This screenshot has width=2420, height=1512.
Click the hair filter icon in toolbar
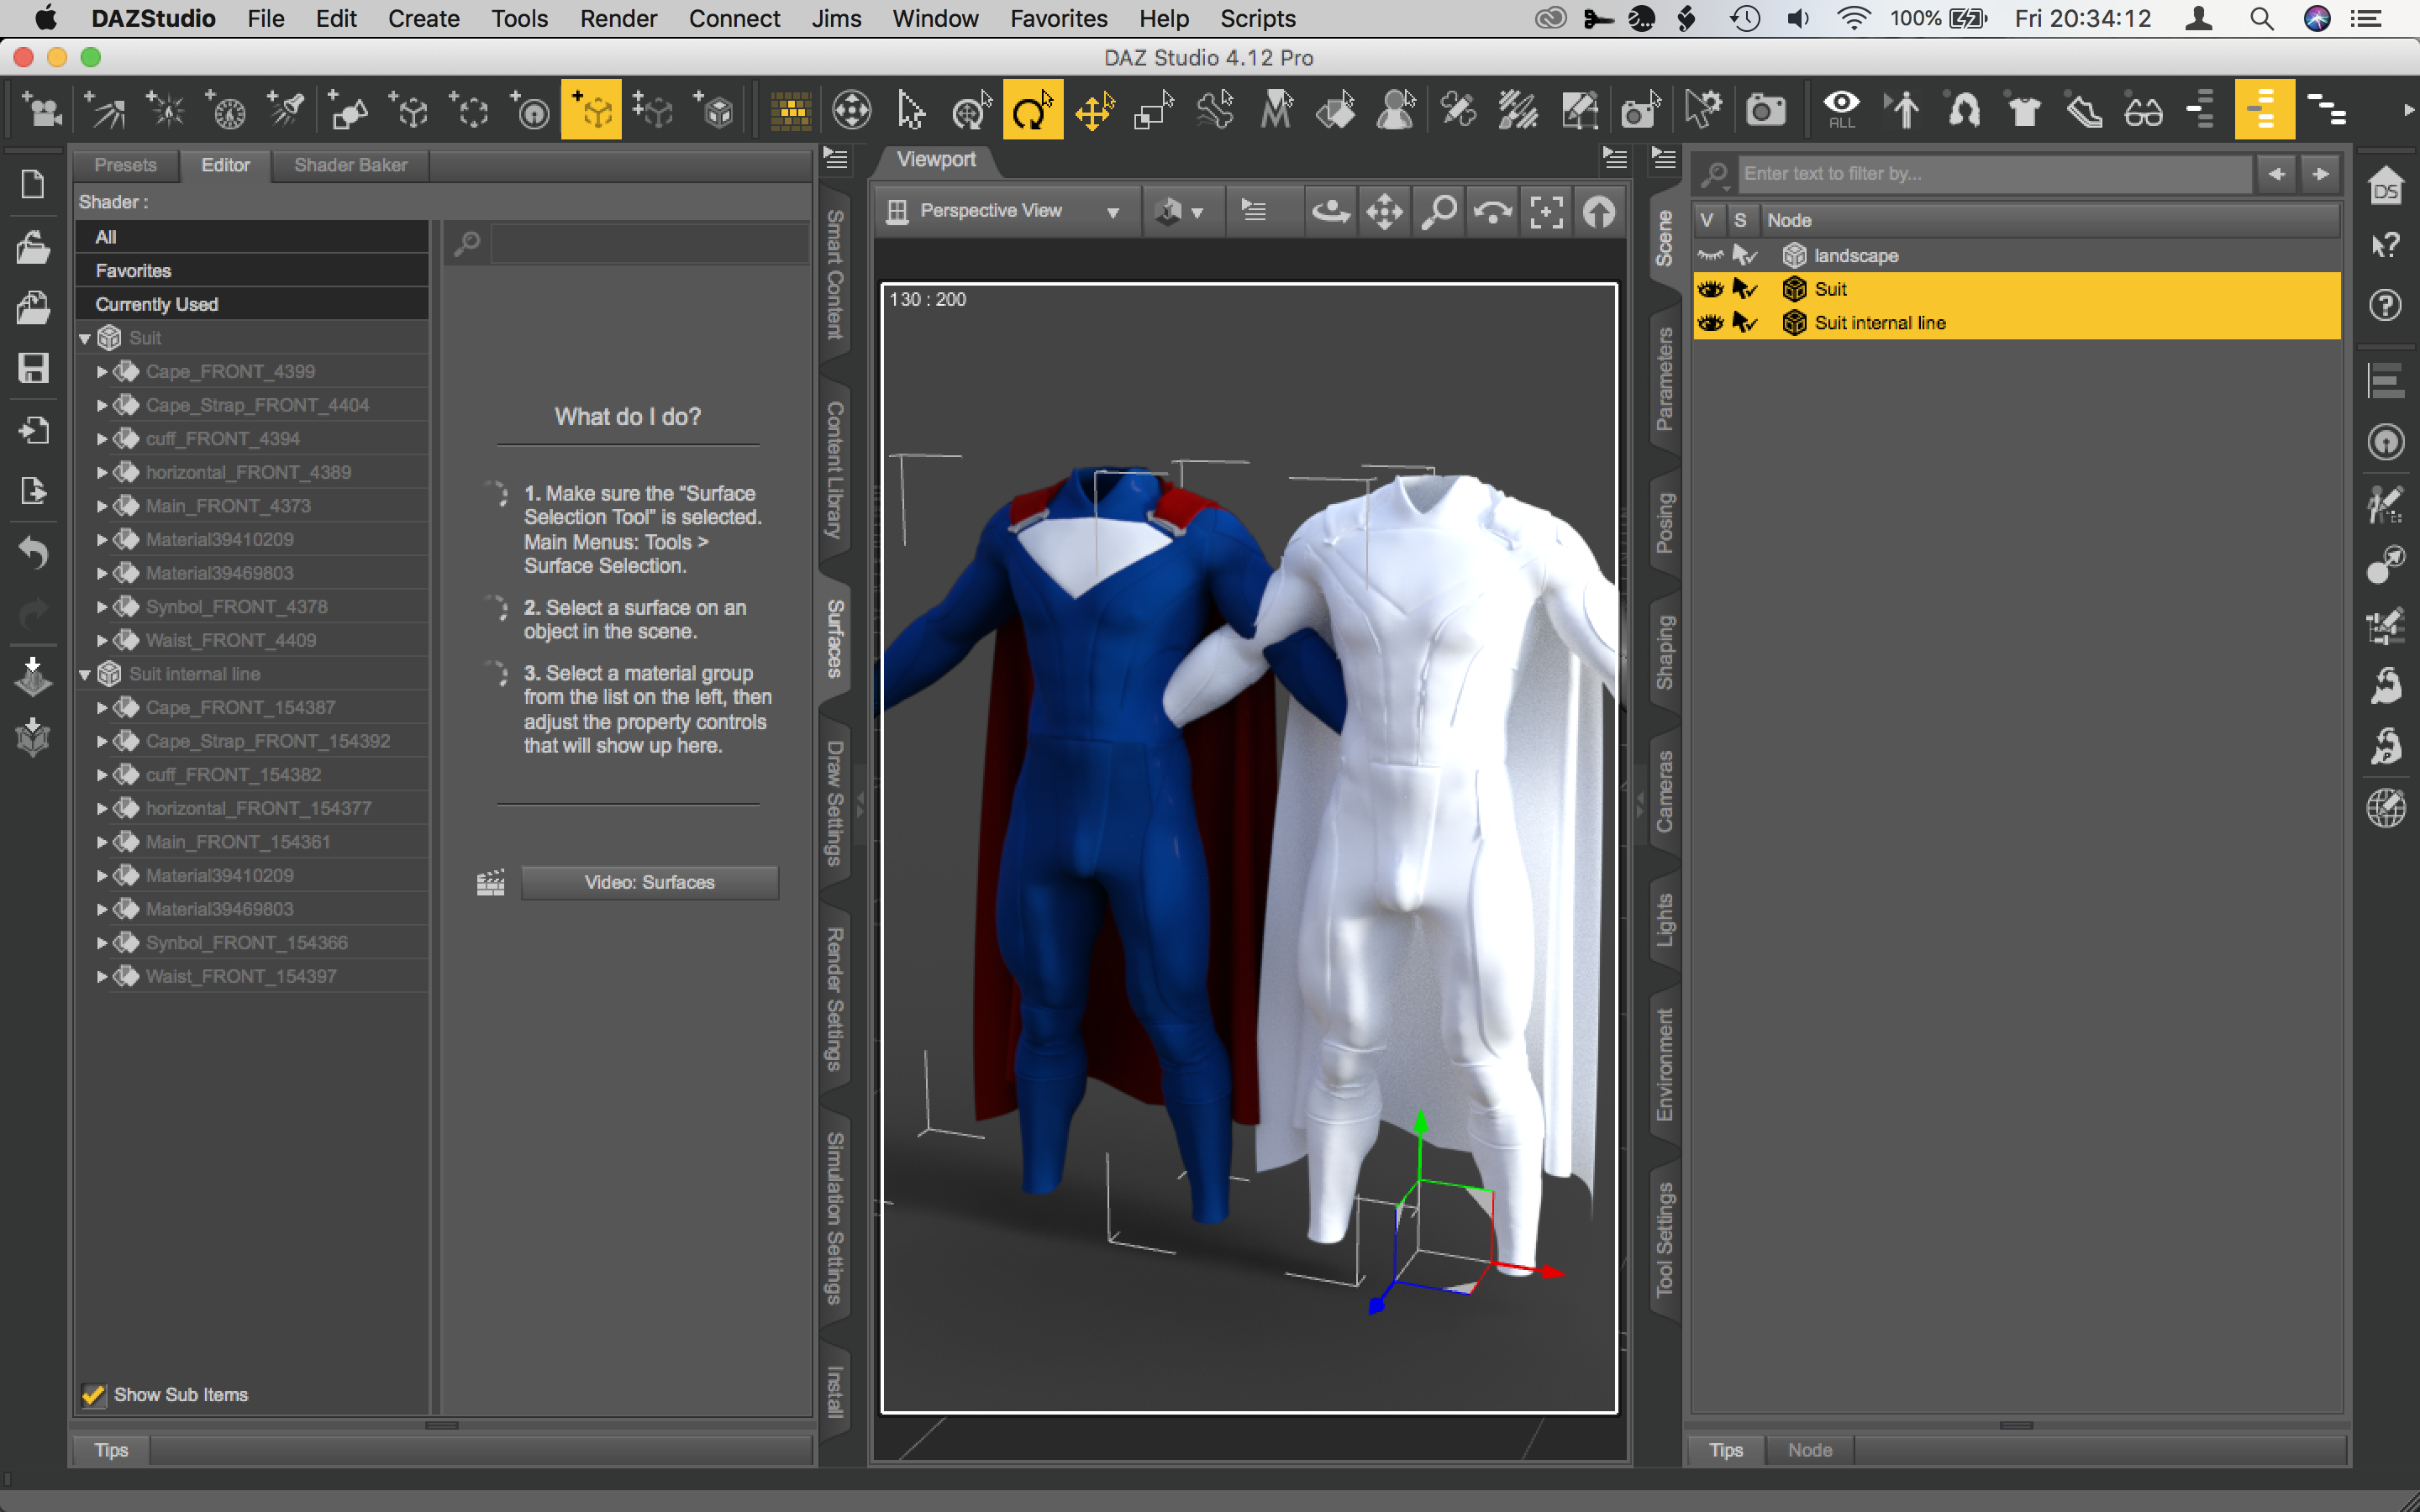click(x=1963, y=110)
